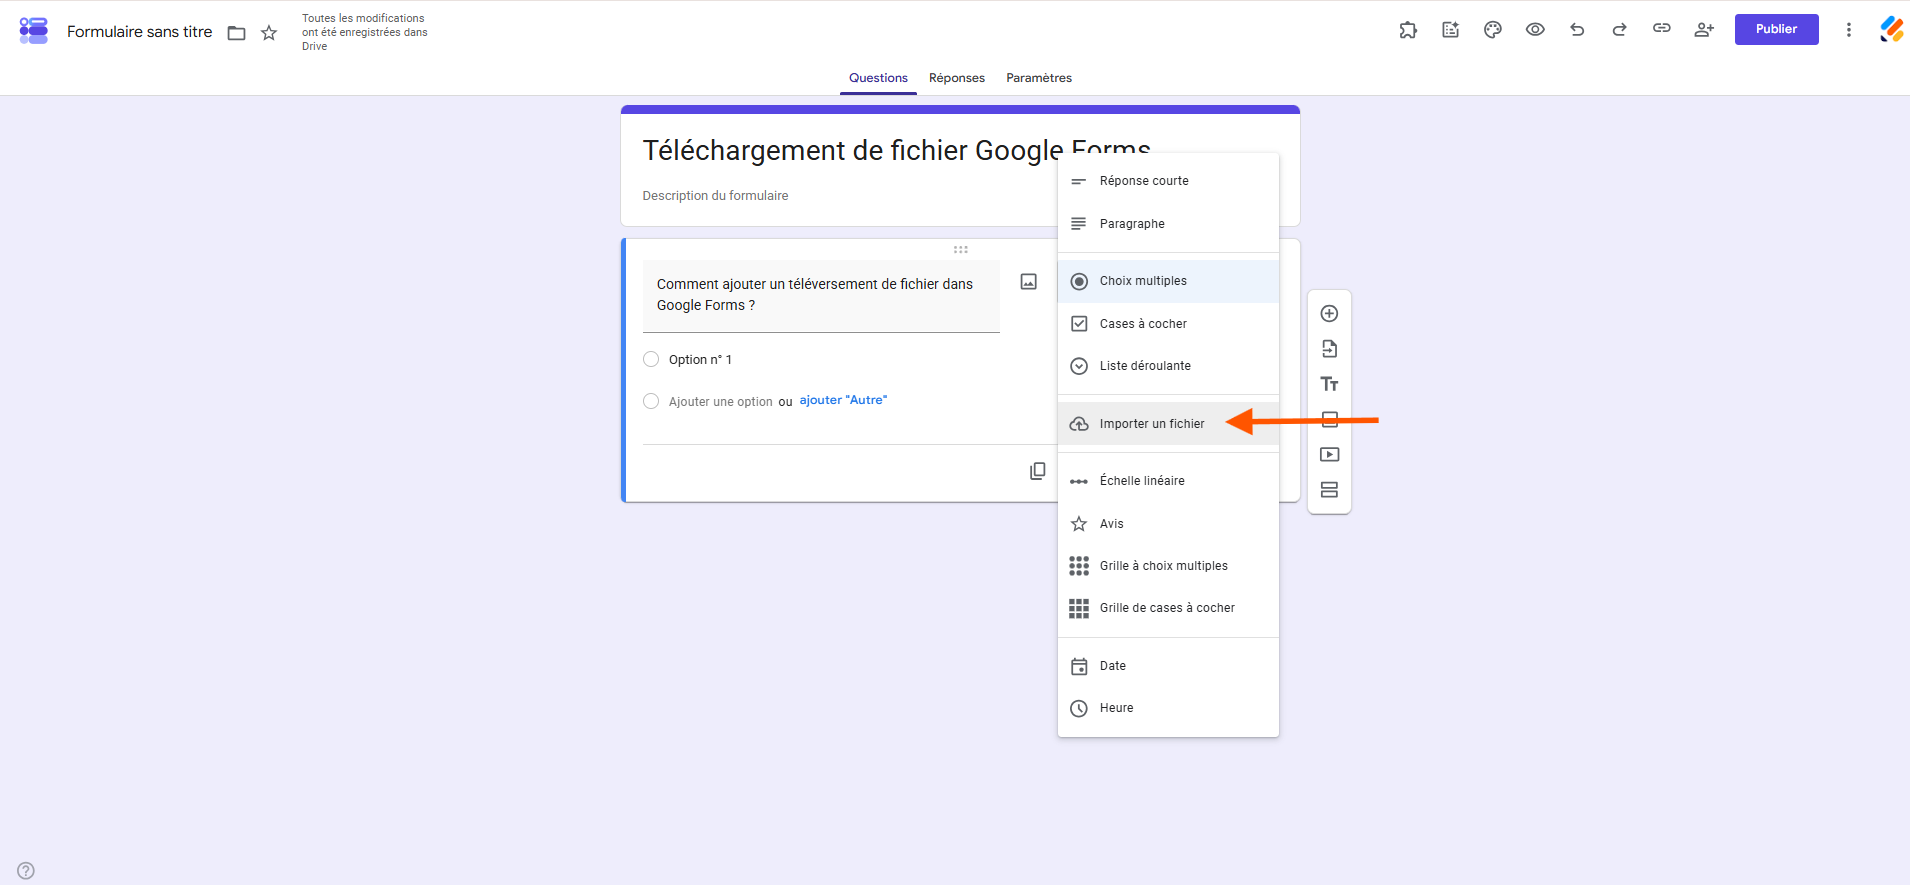Add collaborators person-plus icon

click(x=1704, y=30)
